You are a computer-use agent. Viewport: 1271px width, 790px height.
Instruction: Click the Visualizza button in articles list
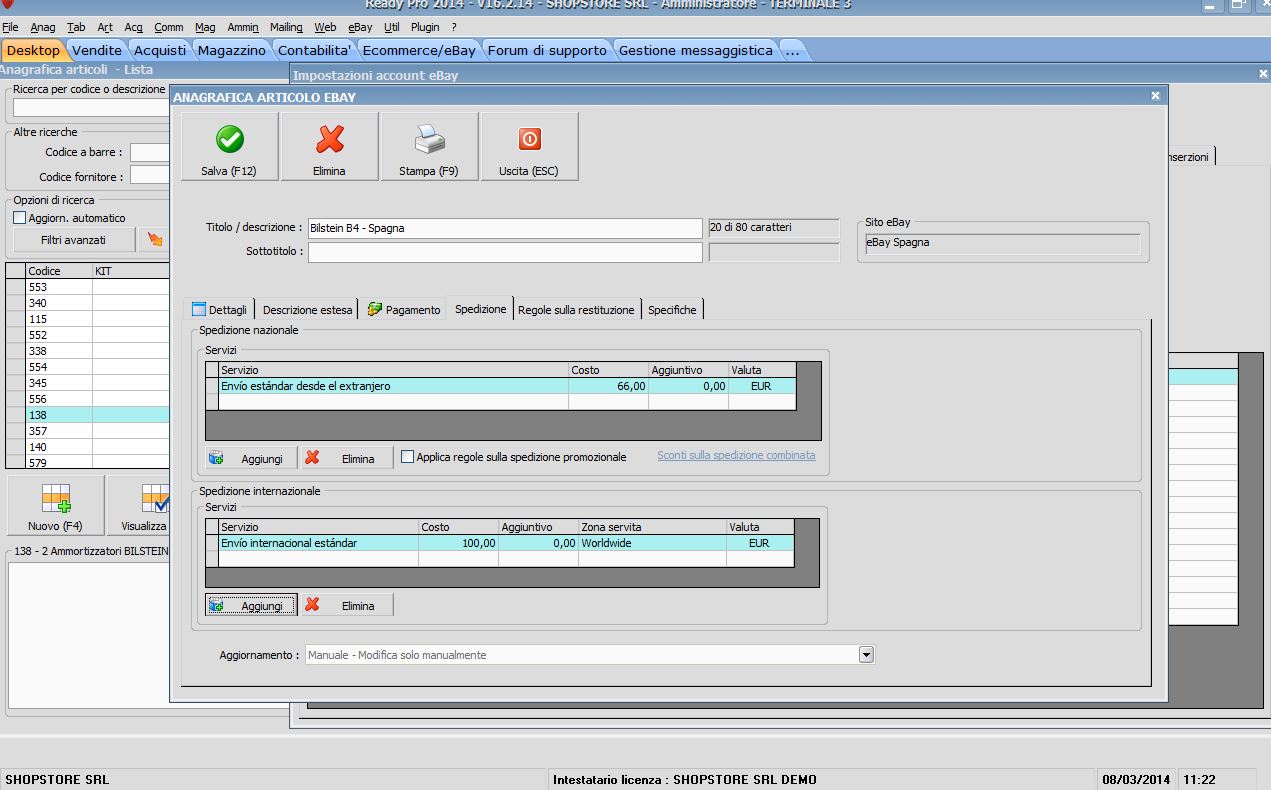click(x=138, y=506)
